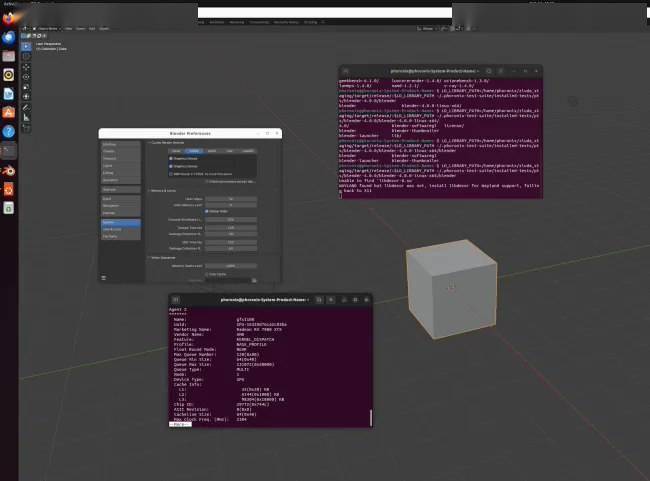Image resolution: width=650 pixels, height=481 pixels.
Task: Open Thunderbird from the Ubuntu dock
Action: (9, 37)
